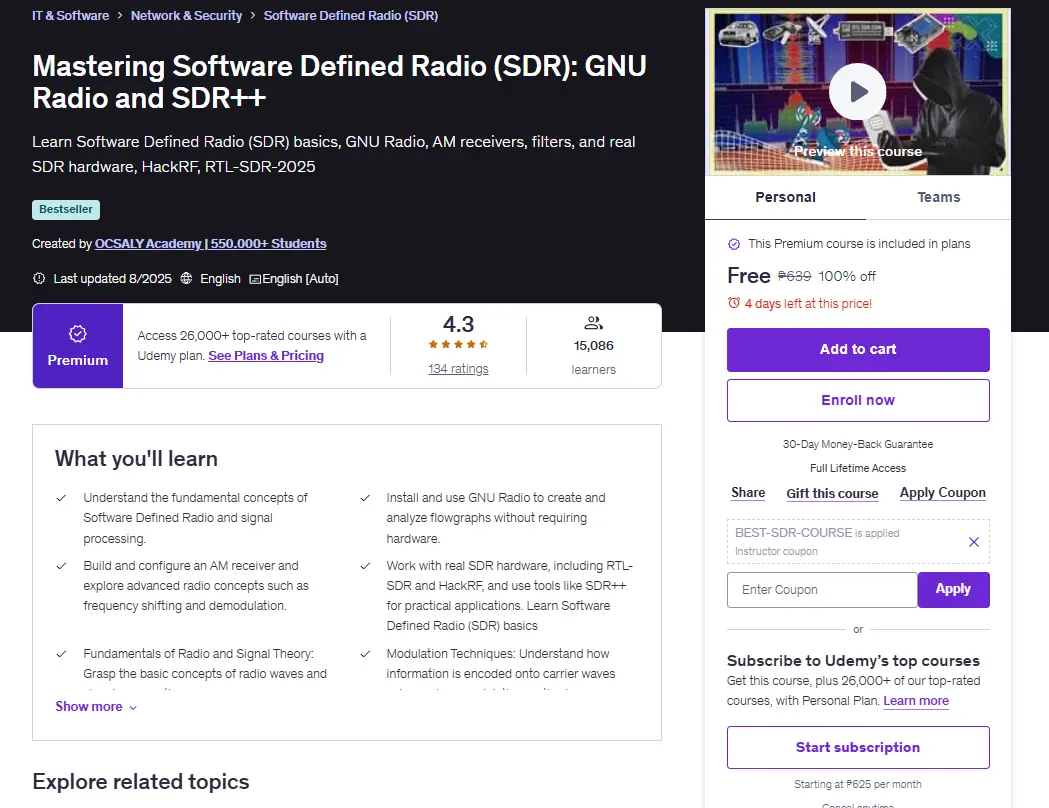Open Software Defined Radio (SDR) breadcrumb
Screen dimensions: 1049x808
[x=351, y=15]
